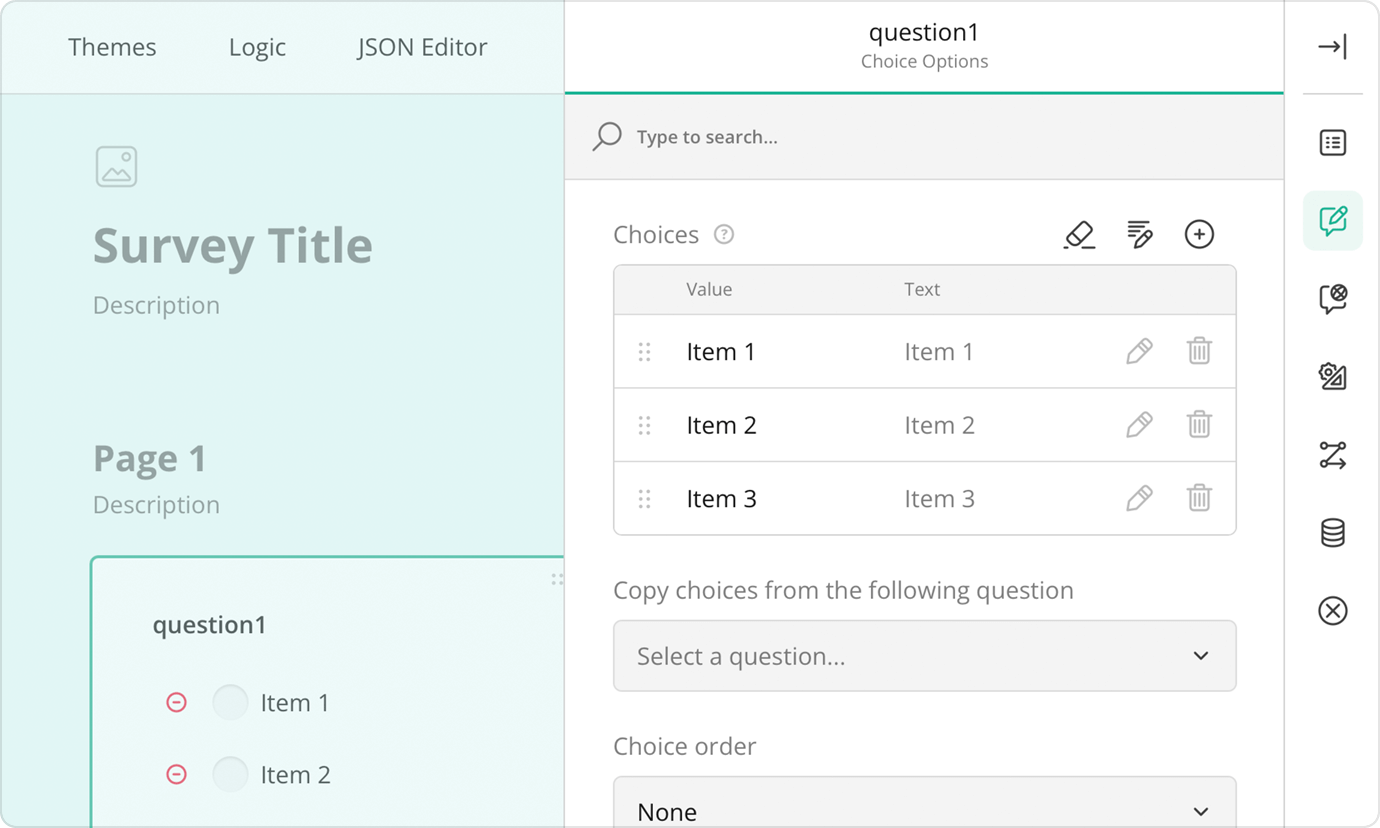Remove Item 2 using the minus toggle

pyautogui.click(x=177, y=774)
